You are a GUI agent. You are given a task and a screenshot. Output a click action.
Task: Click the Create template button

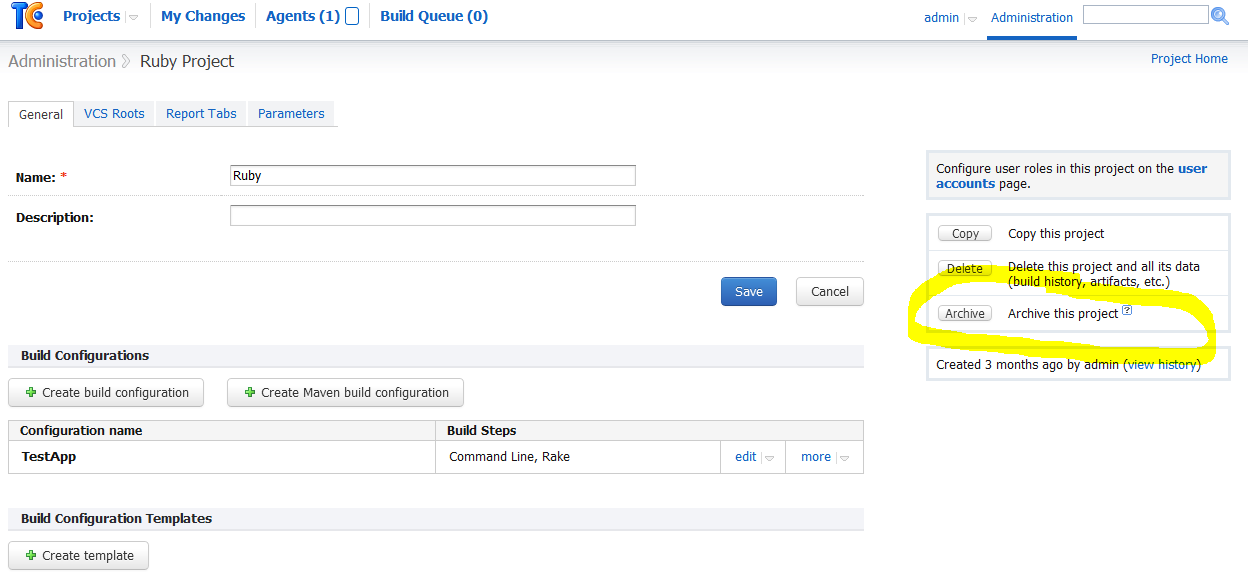(78, 556)
